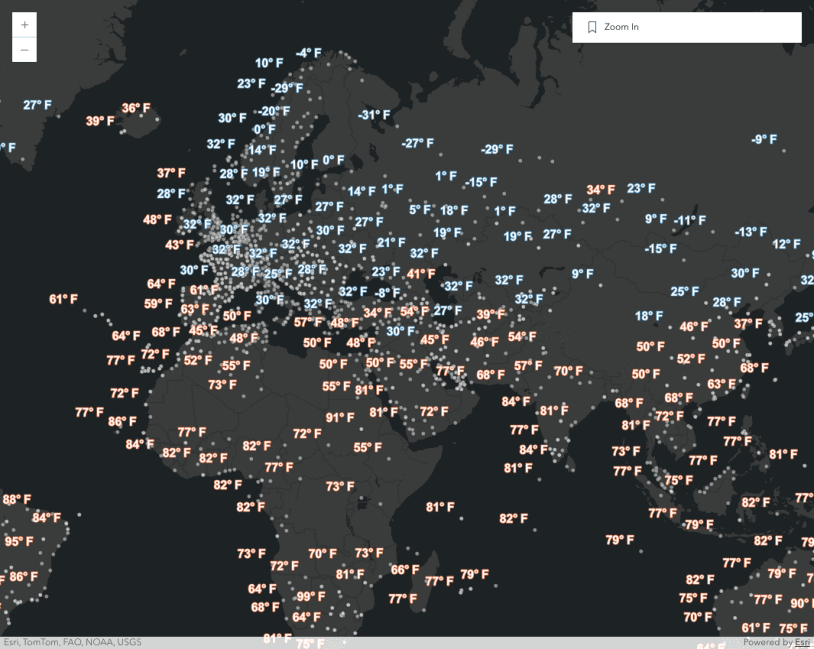Click the 88° F temperature label
This screenshot has height=649, width=814.
(x=17, y=500)
